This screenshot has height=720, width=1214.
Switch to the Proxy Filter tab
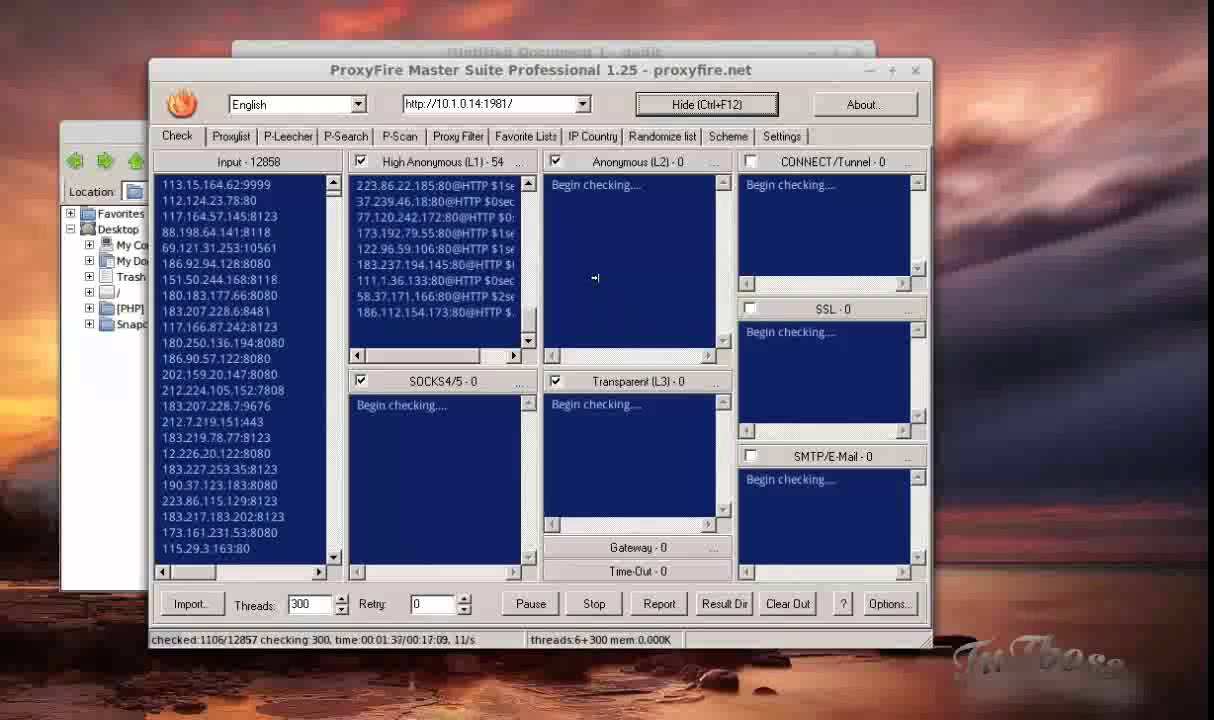[458, 136]
